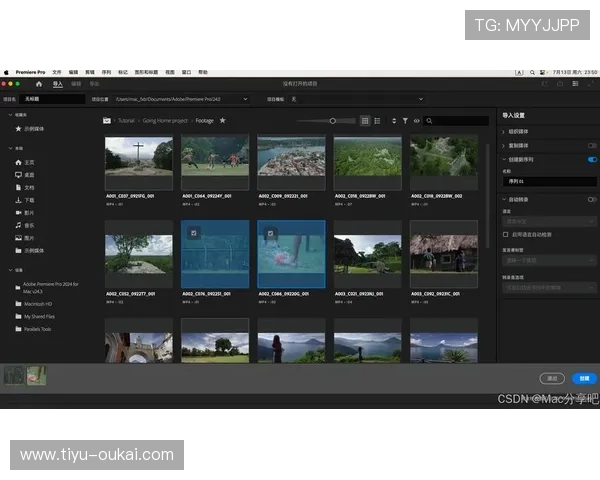Enable the 自动转录 toggle
This screenshot has height=480, width=600.
pyautogui.click(x=592, y=199)
